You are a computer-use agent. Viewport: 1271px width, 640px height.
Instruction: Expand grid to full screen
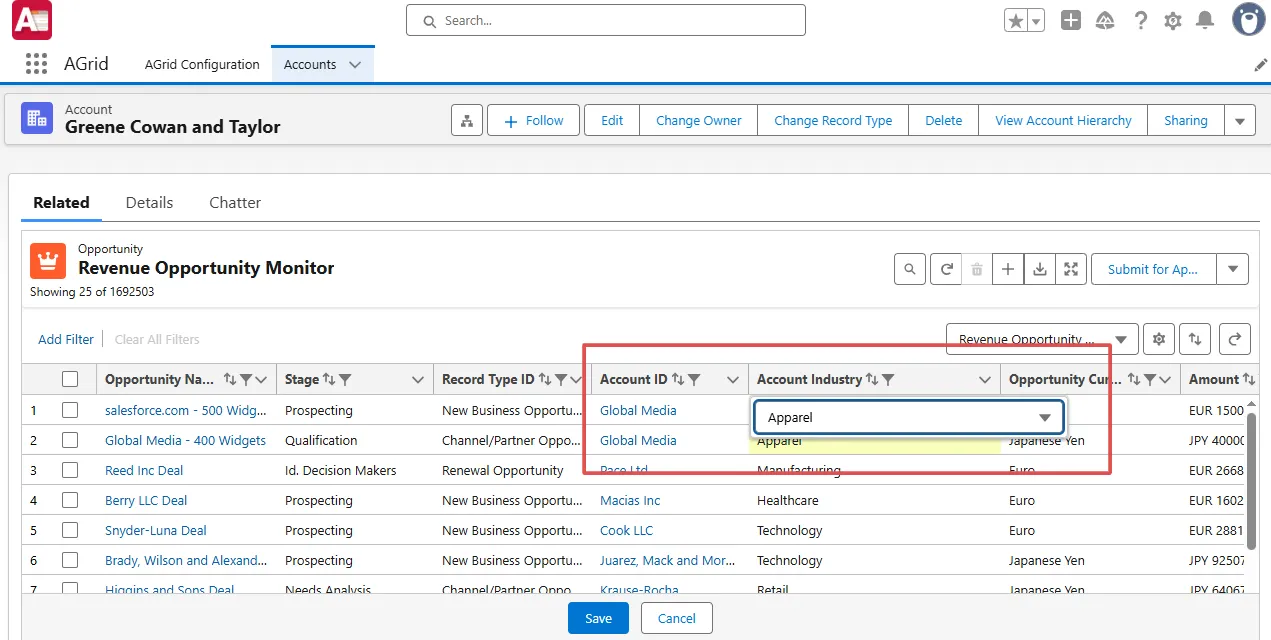(1071, 269)
